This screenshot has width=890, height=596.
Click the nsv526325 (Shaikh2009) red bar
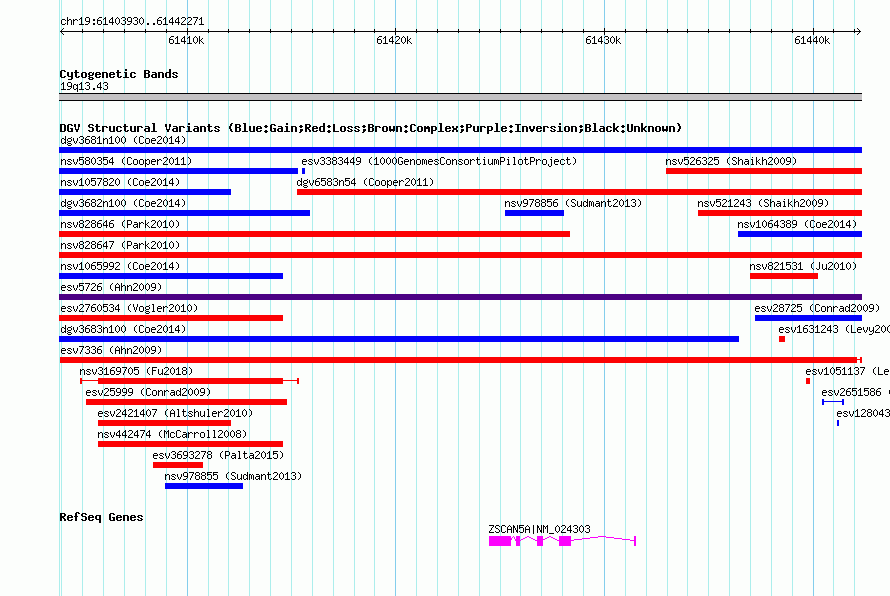point(764,171)
